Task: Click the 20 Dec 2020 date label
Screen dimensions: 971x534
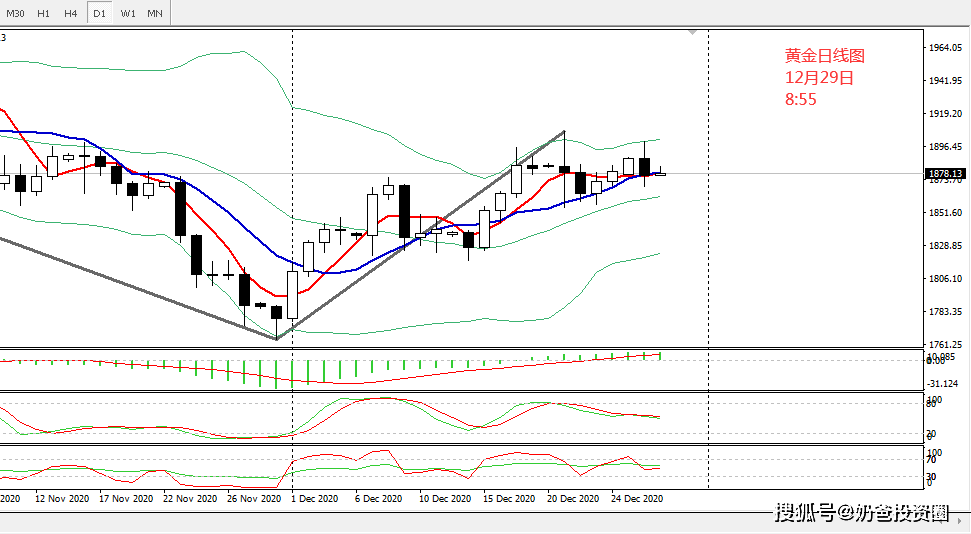Action: 573,497
